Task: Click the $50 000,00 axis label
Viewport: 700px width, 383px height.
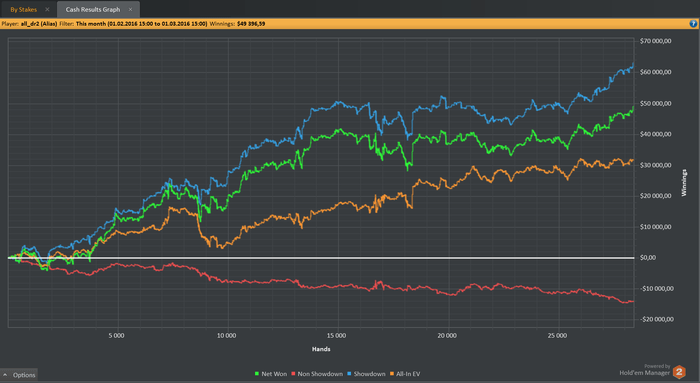Action: 655,104
